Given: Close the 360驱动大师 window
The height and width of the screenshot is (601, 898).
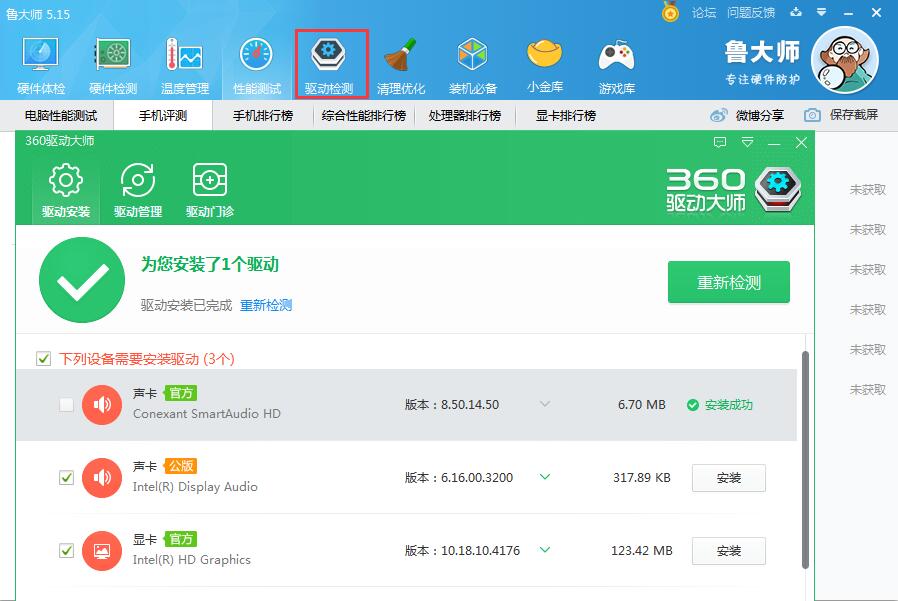Looking at the screenshot, I should click(801, 142).
